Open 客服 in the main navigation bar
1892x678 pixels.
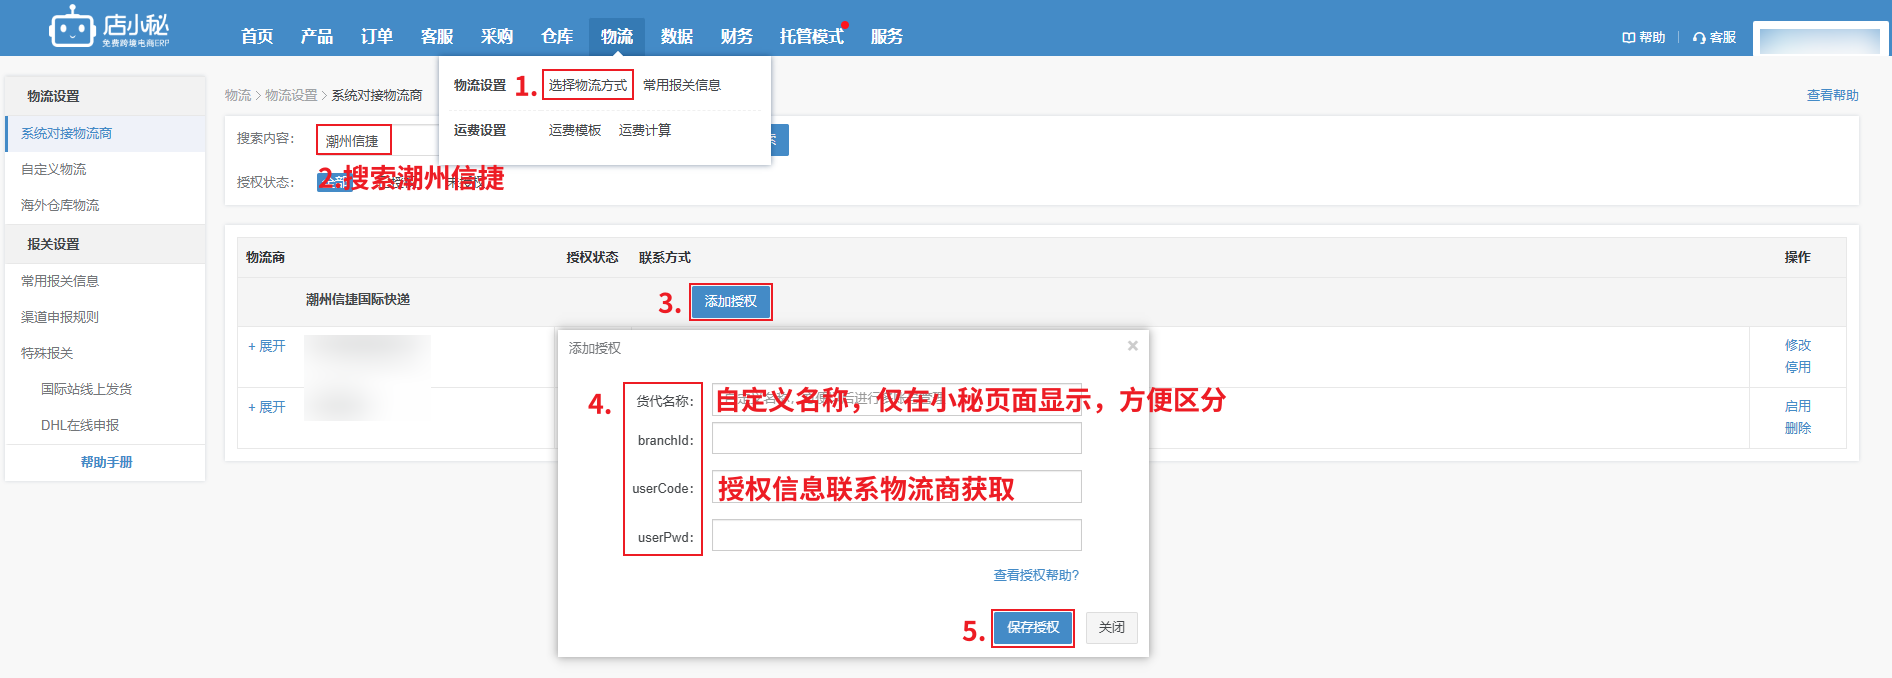(437, 36)
